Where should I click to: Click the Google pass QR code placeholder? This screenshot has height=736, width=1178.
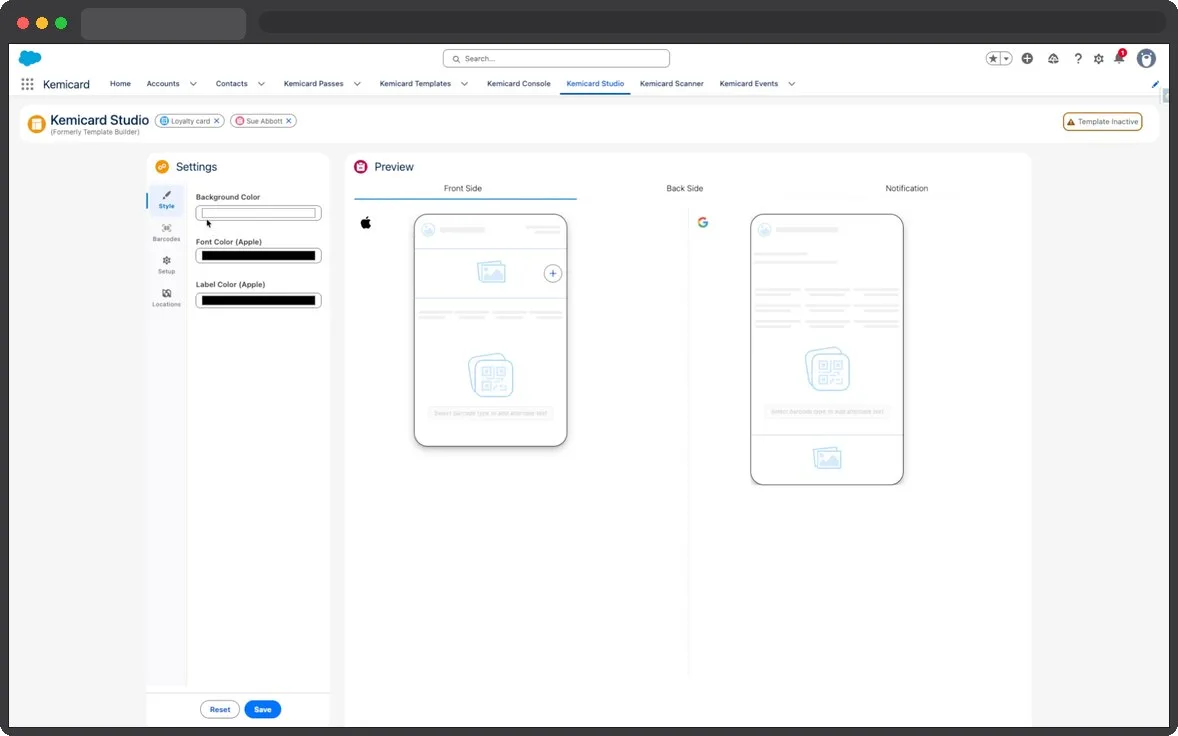click(x=827, y=369)
